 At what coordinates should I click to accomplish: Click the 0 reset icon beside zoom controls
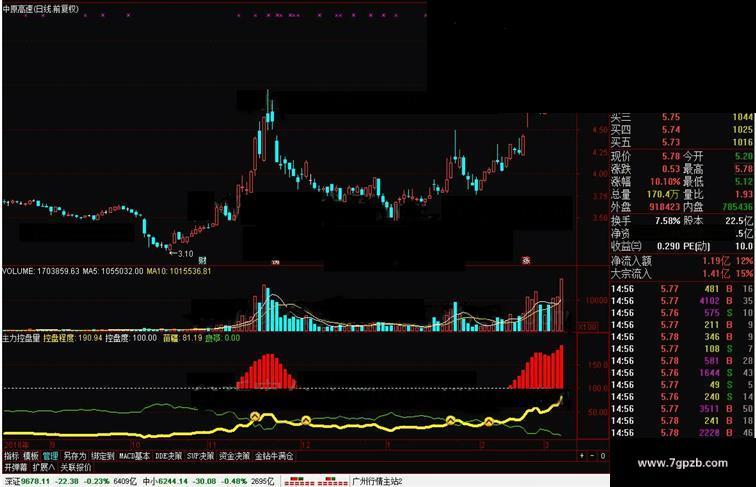click(603, 456)
